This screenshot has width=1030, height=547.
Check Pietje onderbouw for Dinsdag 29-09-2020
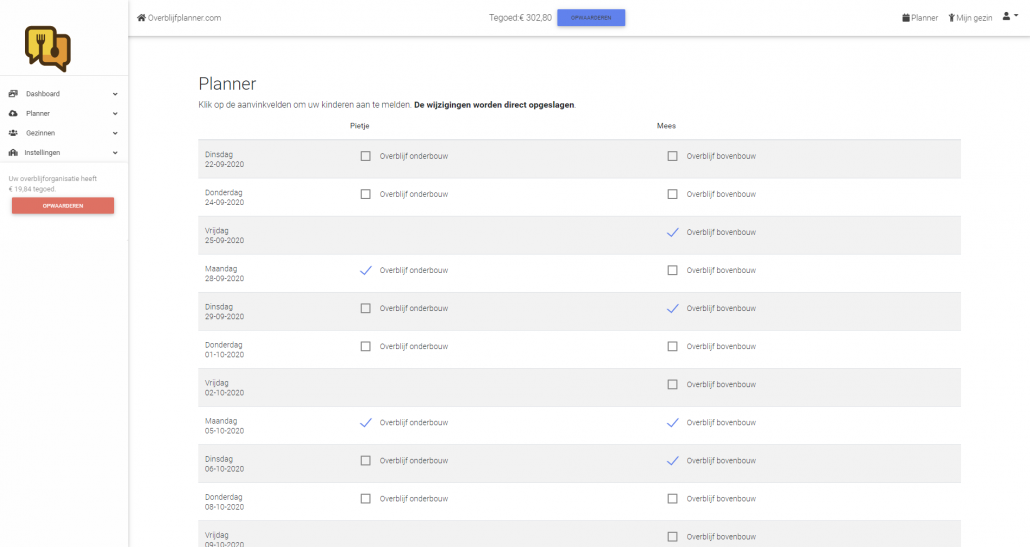point(365,309)
